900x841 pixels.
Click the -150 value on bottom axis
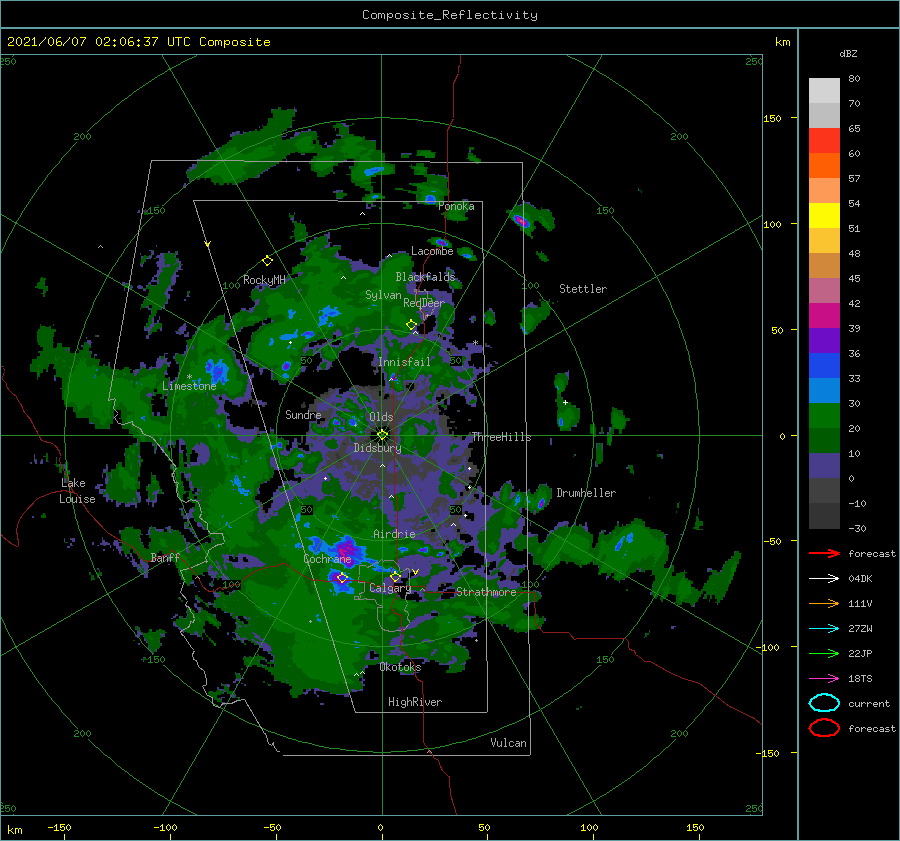click(x=59, y=827)
